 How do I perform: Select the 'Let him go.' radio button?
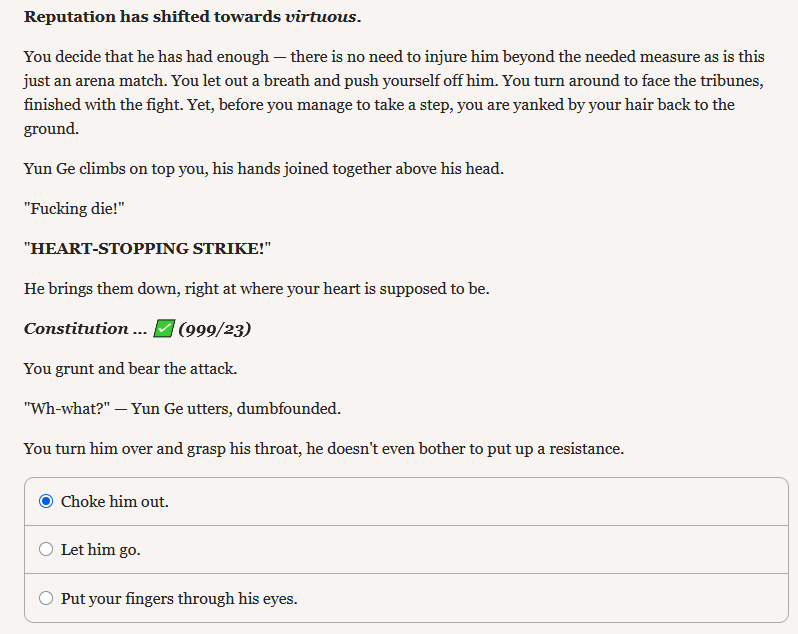[x=46, y=549]
